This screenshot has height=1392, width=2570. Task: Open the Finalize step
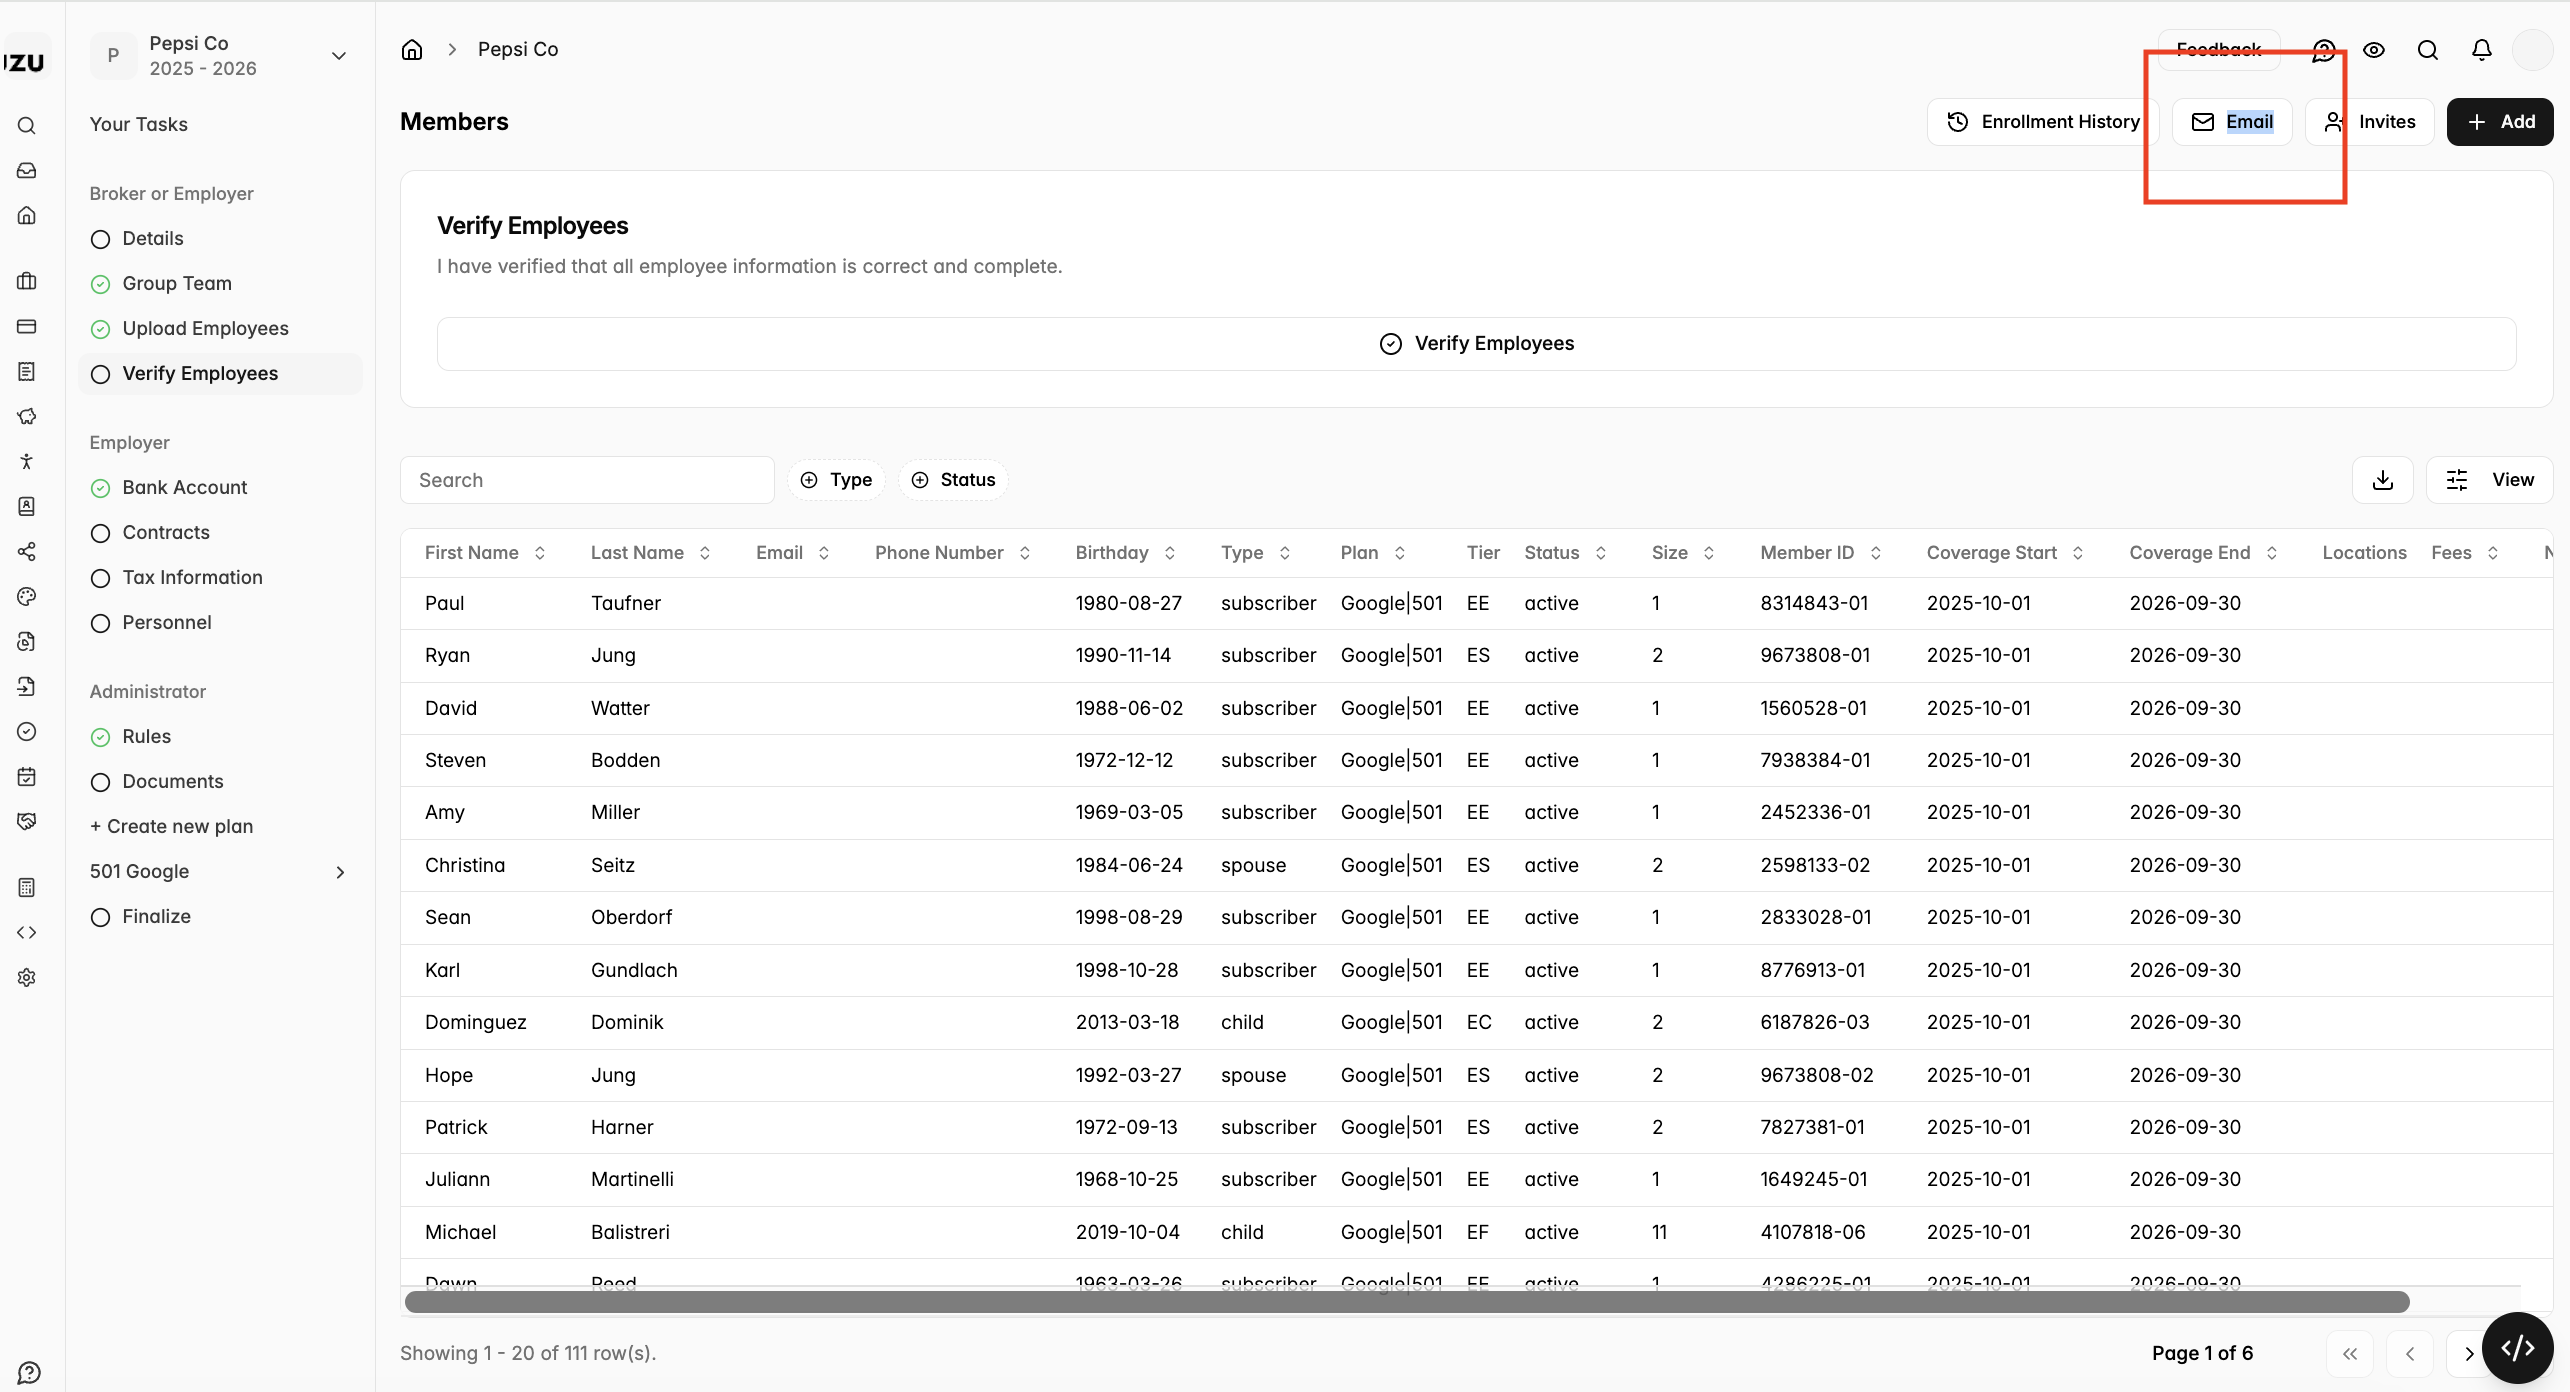[x=220, y=916]
